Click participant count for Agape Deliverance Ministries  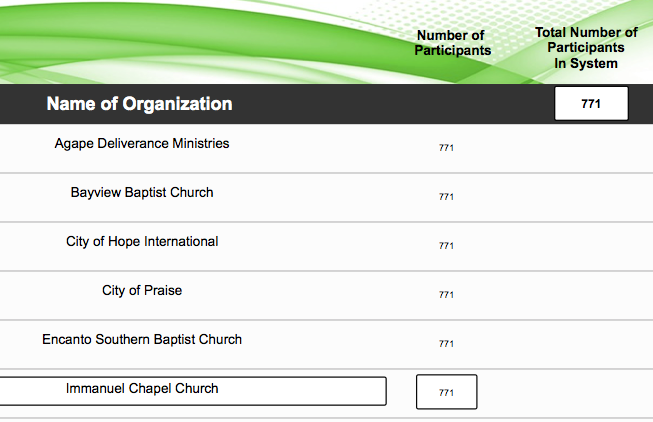(x=446, y=148)
